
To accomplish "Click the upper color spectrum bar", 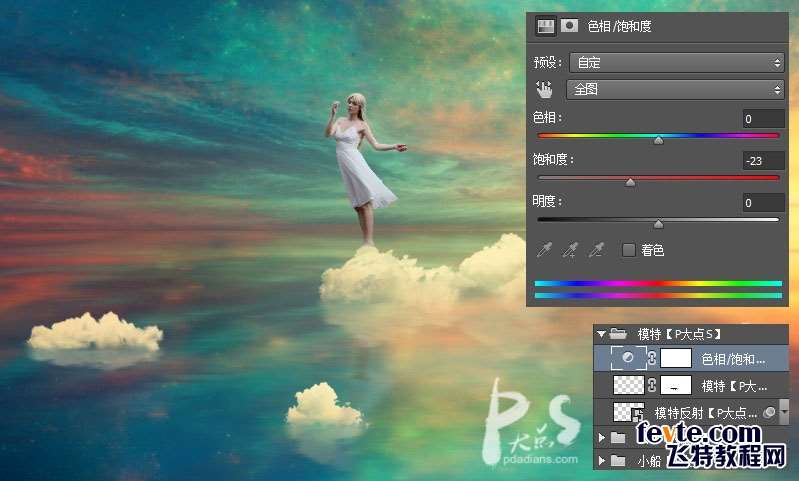I will (658, 284).
